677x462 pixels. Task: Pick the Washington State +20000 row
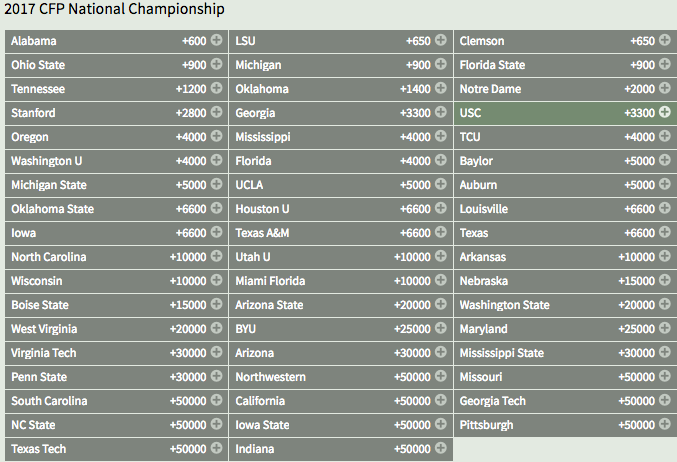pyautogui.click(x=565, y=305)
